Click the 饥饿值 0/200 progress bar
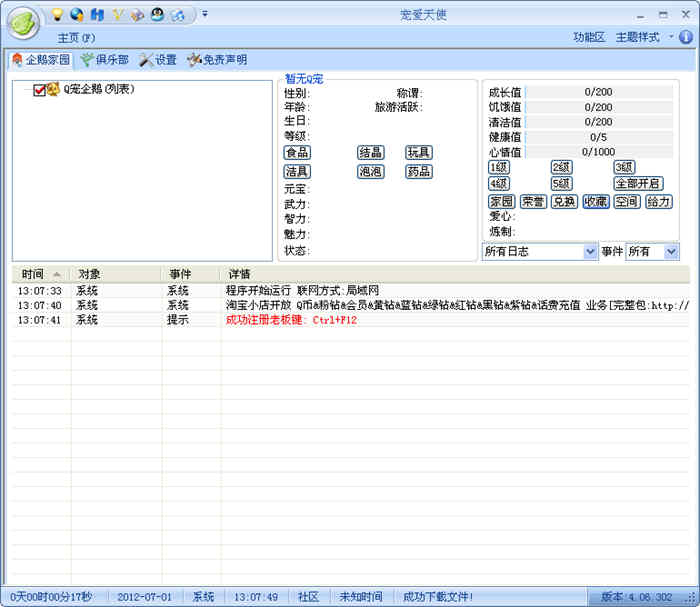This screenshot has height=607, width=700. click(x=599, y=108)
